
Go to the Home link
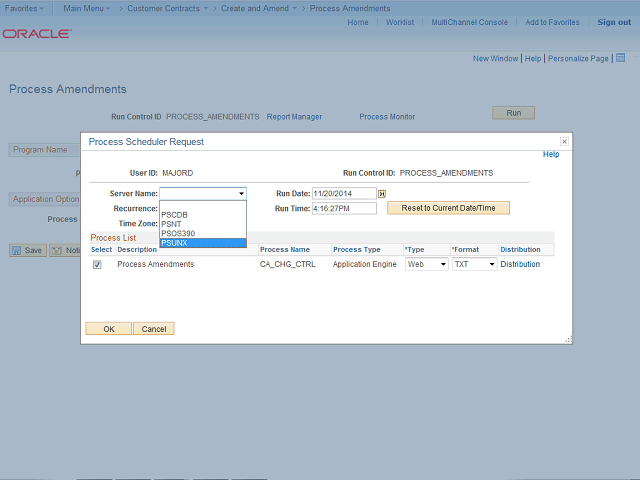click(x=358, y=22)
